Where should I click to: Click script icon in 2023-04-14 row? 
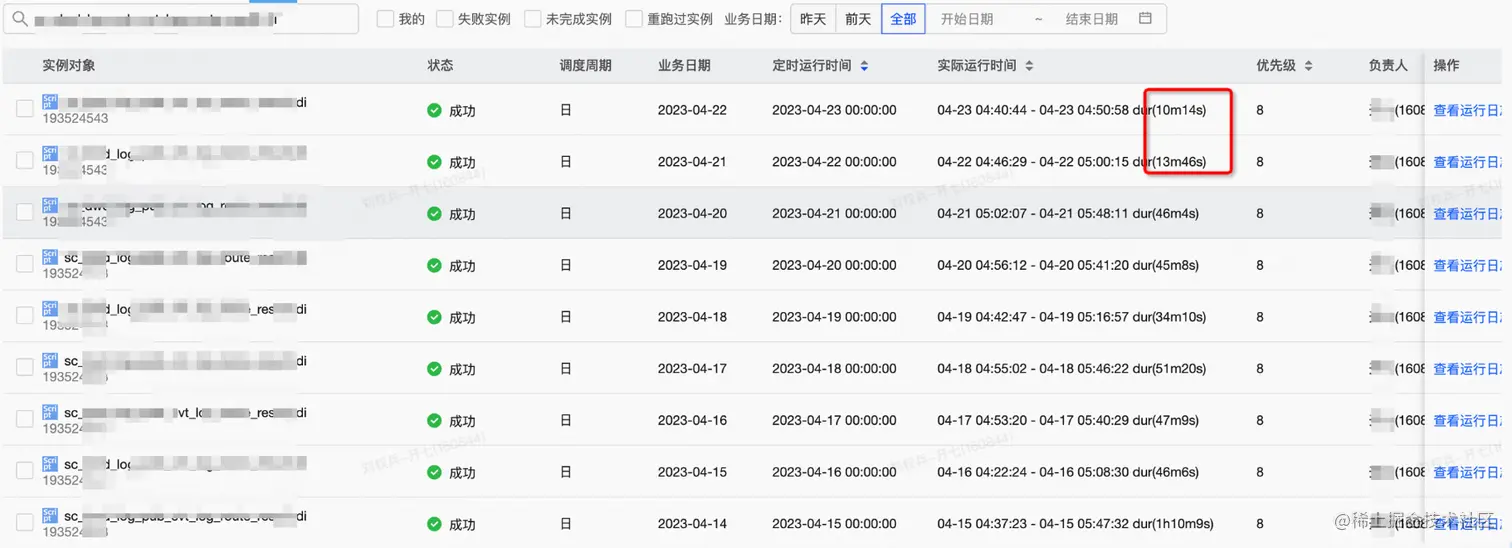click(50, 516)
